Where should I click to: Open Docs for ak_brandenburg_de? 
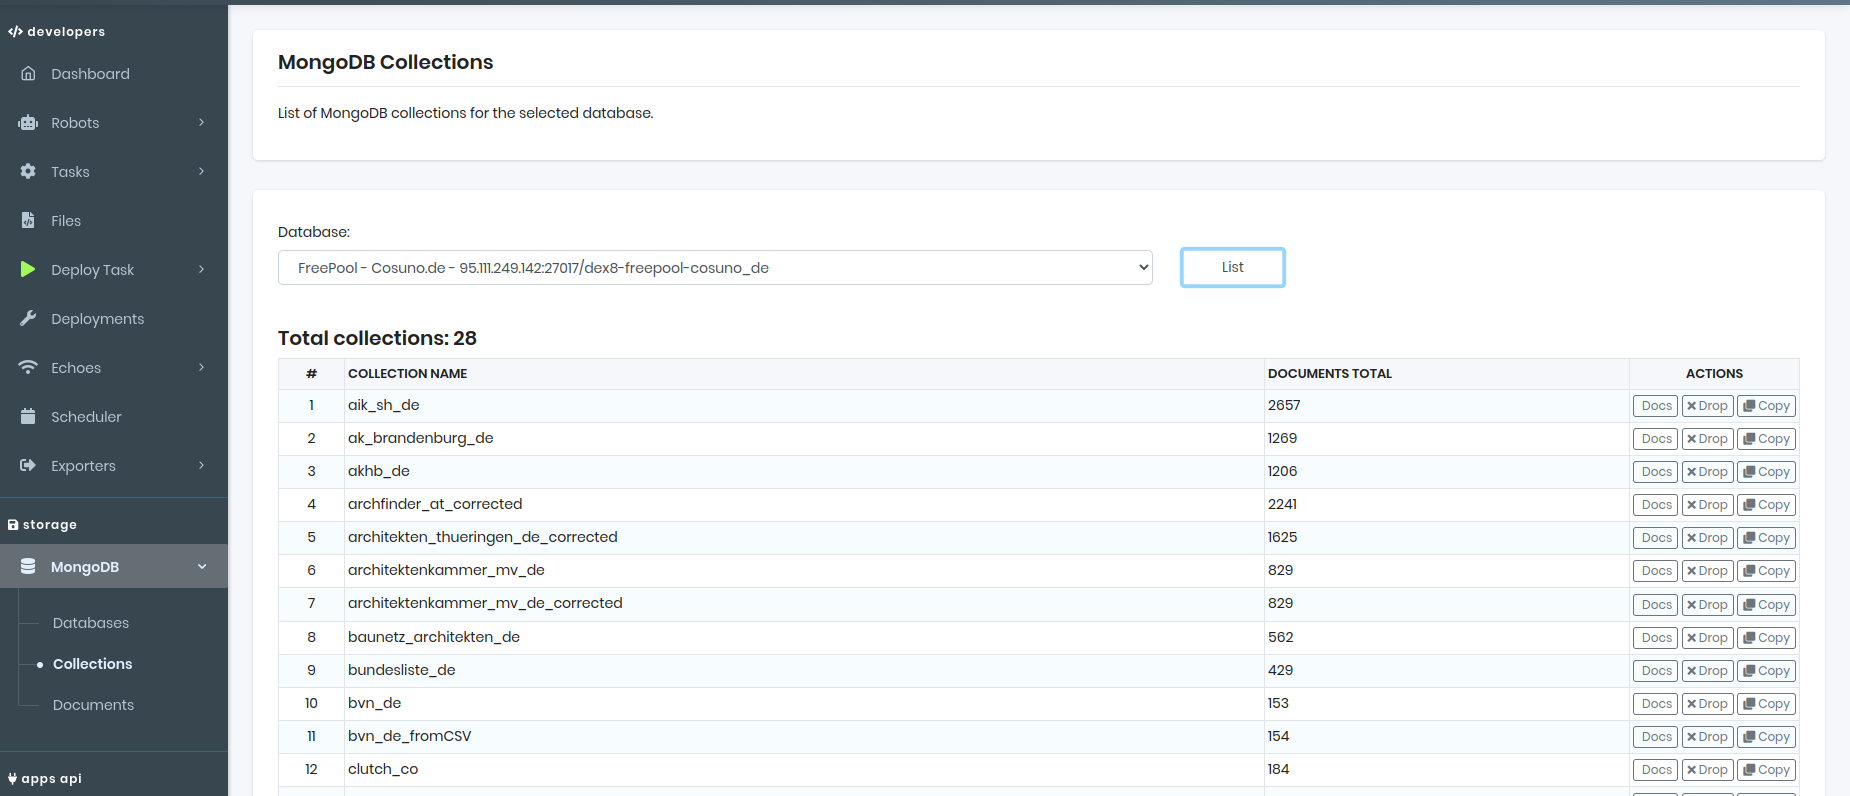[1656, 439]
